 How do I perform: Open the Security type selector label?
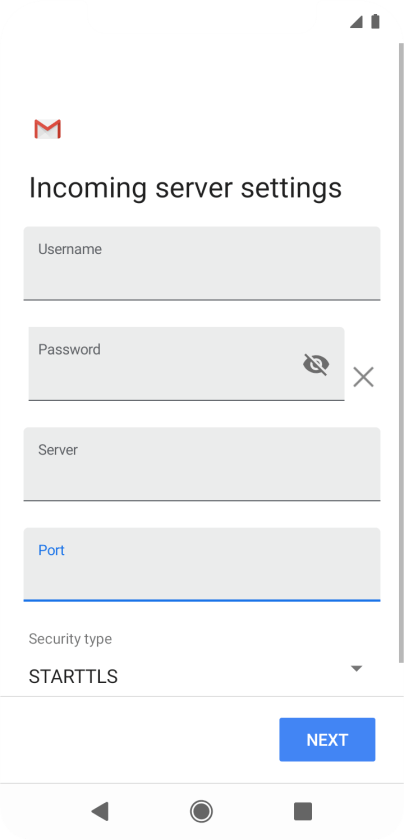70,639
